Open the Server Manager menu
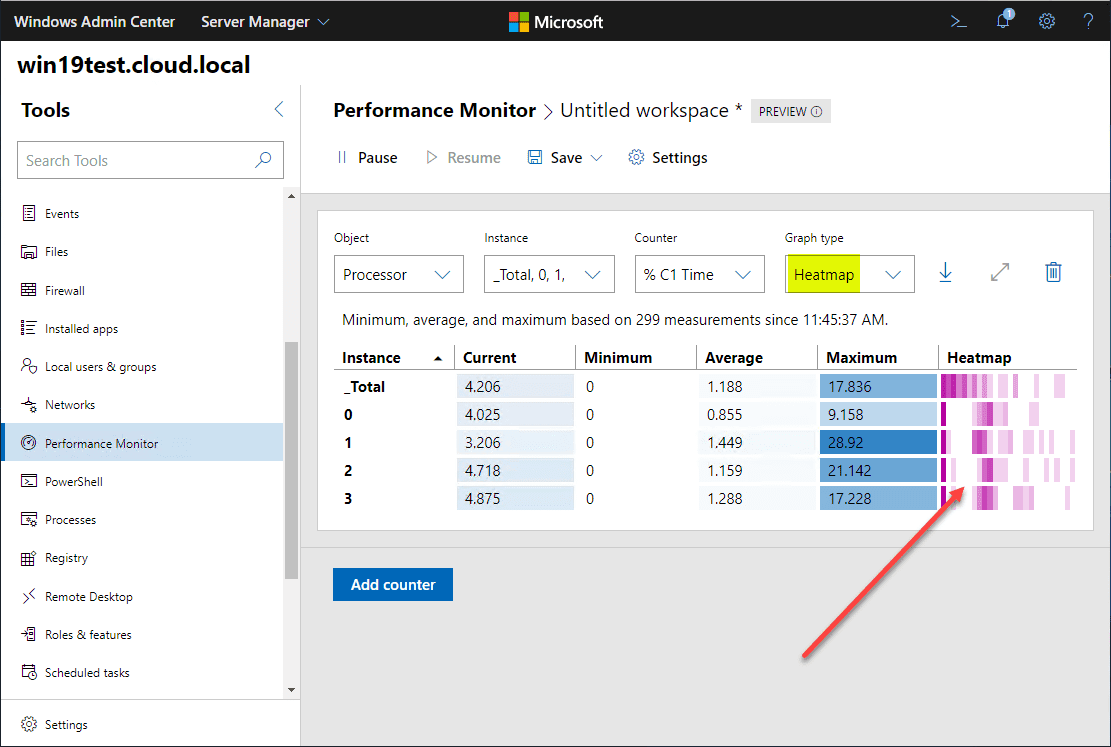The image size is (1111, 747). (265, 21)
